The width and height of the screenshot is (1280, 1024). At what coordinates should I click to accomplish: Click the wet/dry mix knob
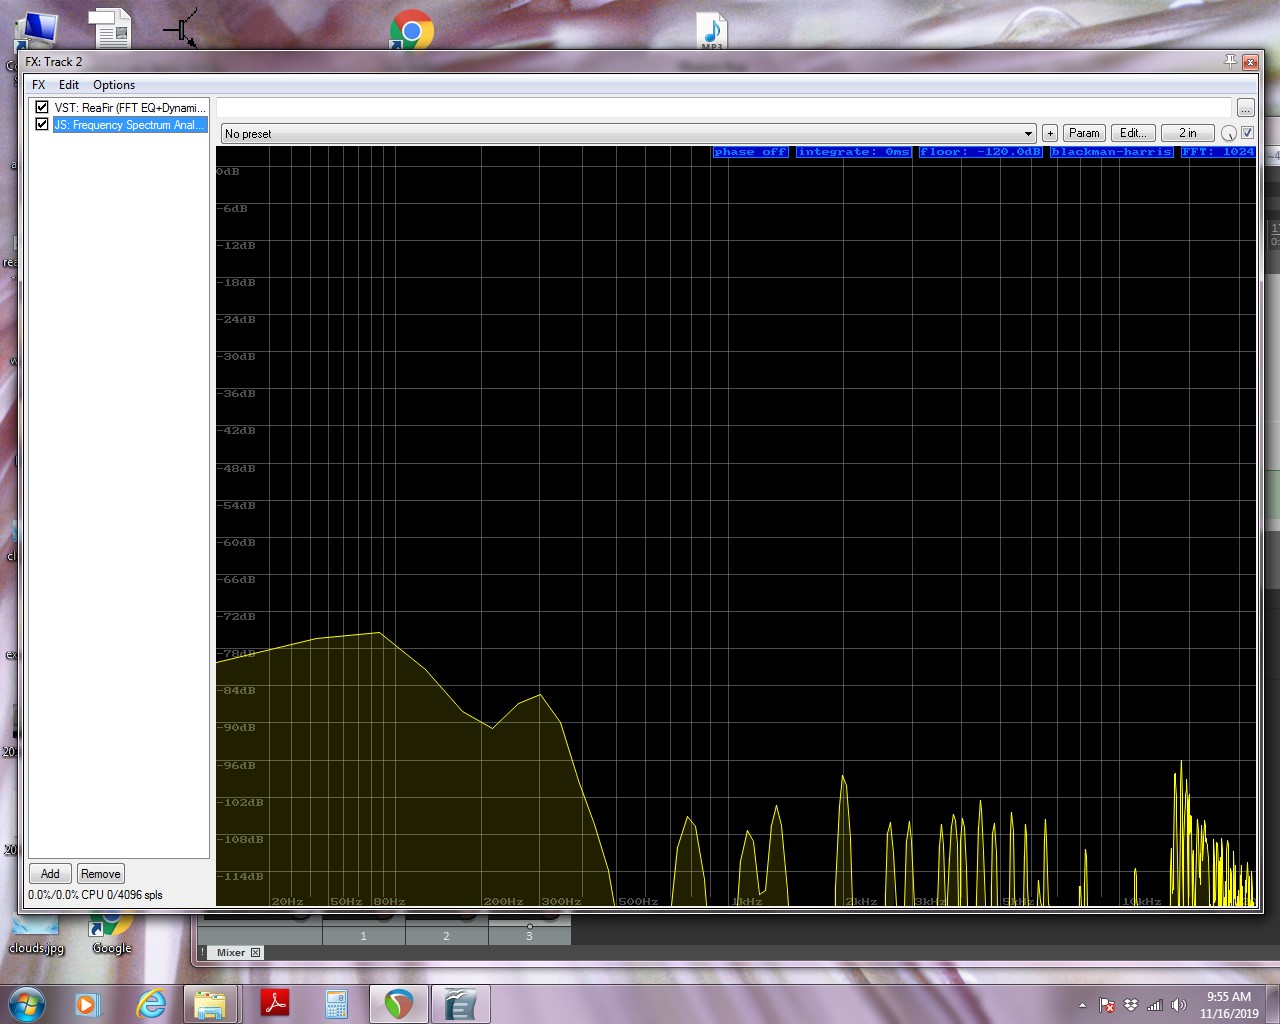pyautogui.click(x=1229, y=134)
